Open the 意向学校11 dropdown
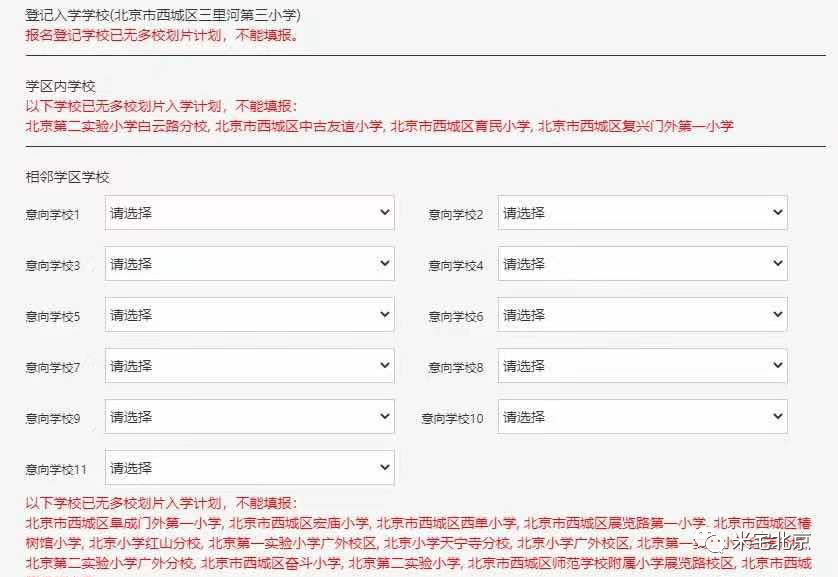The height and width of the screenshot is (577, 838). coord(250,467)
